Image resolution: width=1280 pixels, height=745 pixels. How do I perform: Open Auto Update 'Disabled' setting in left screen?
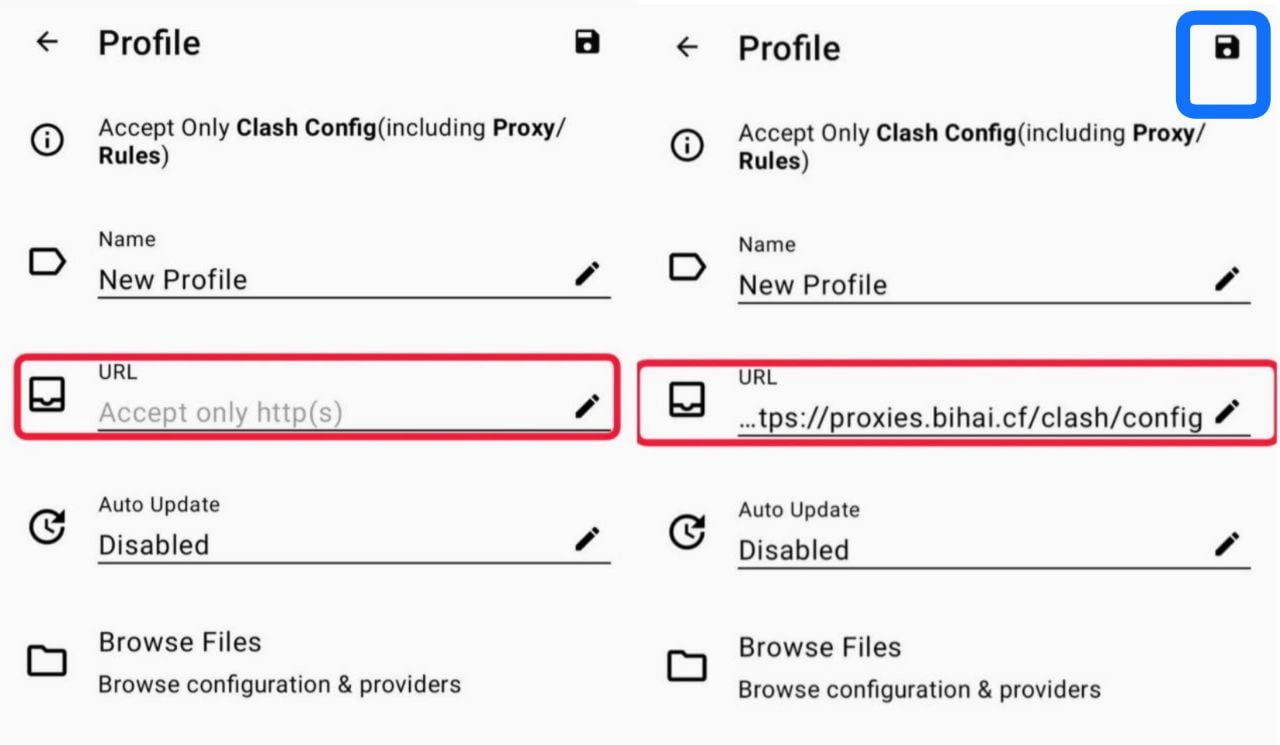330,545
